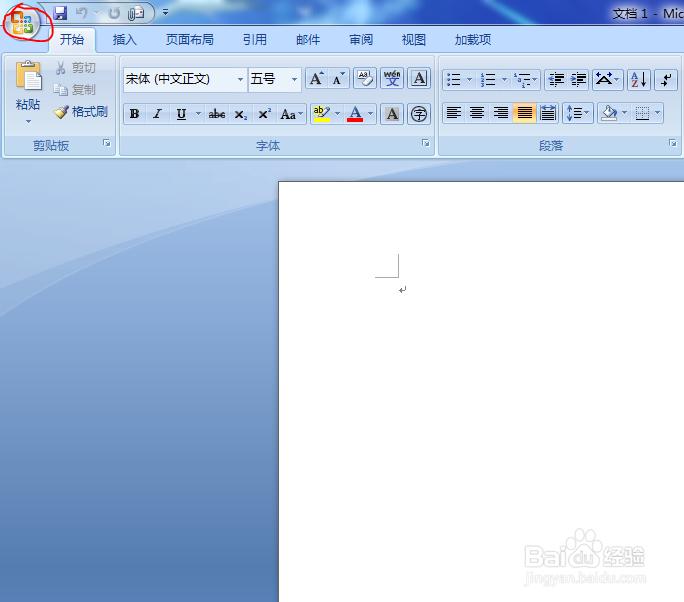Apply character border

[x=419, y=79]
